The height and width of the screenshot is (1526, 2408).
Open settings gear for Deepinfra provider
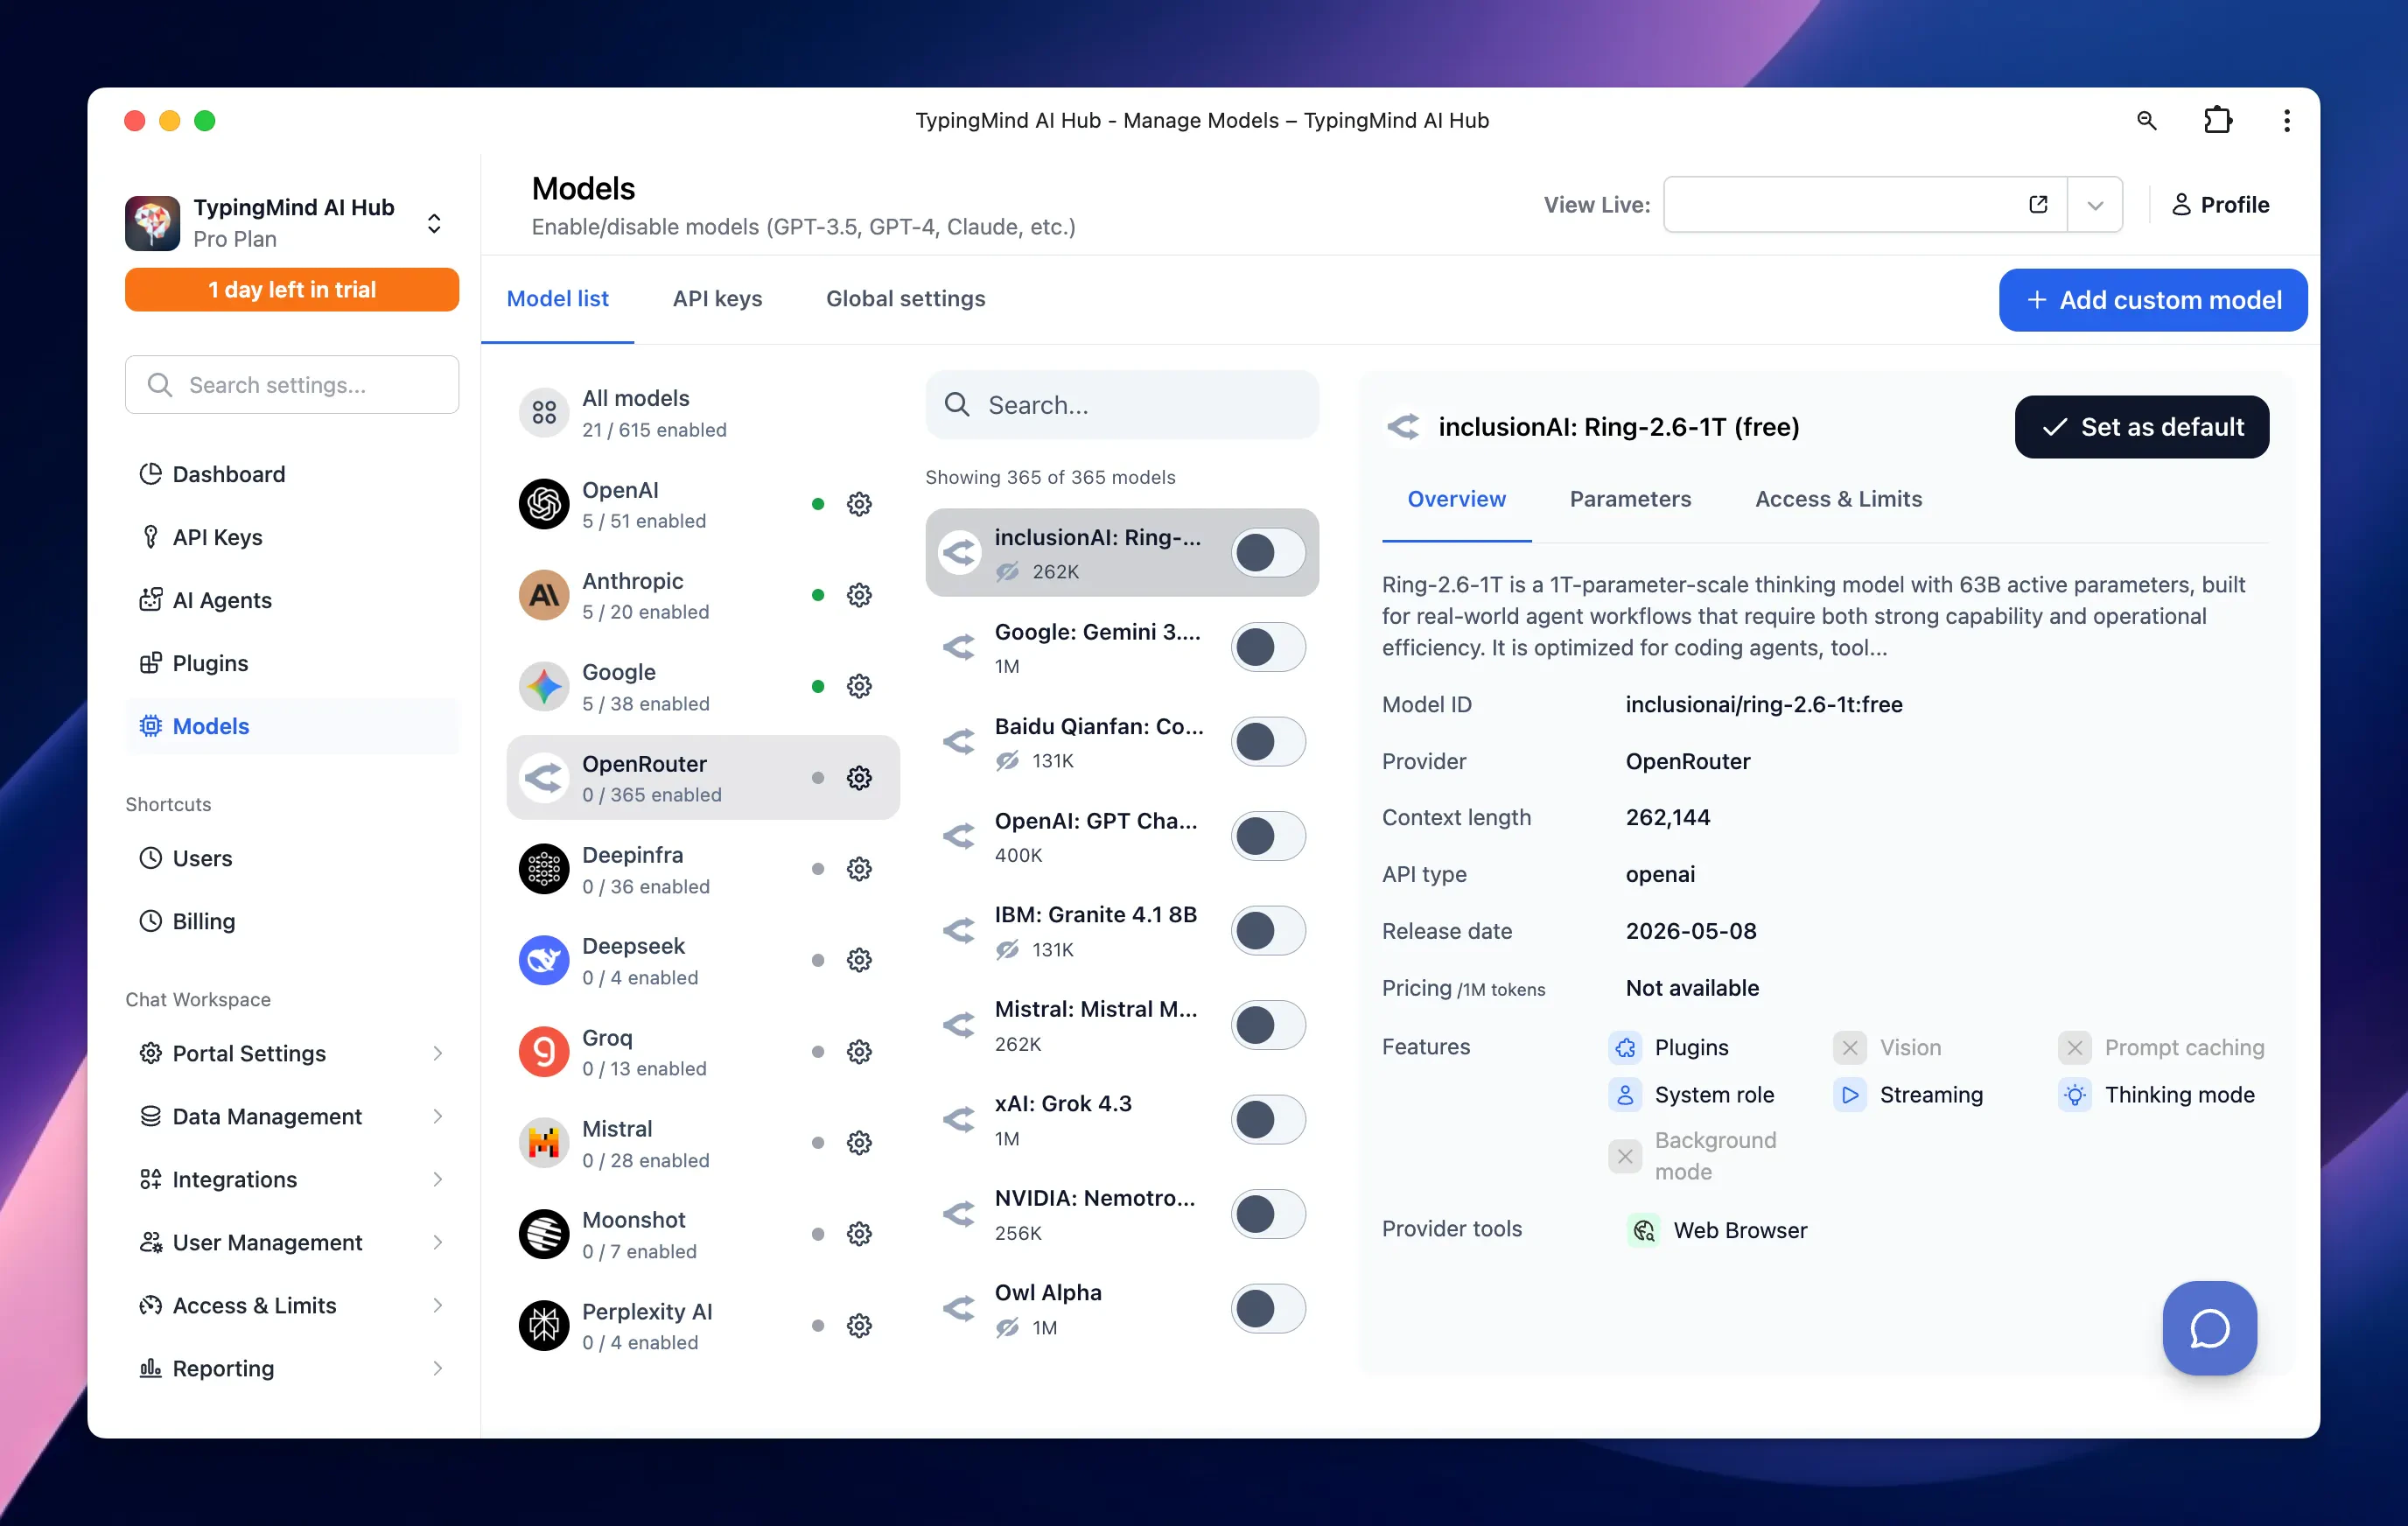(859, 869)
